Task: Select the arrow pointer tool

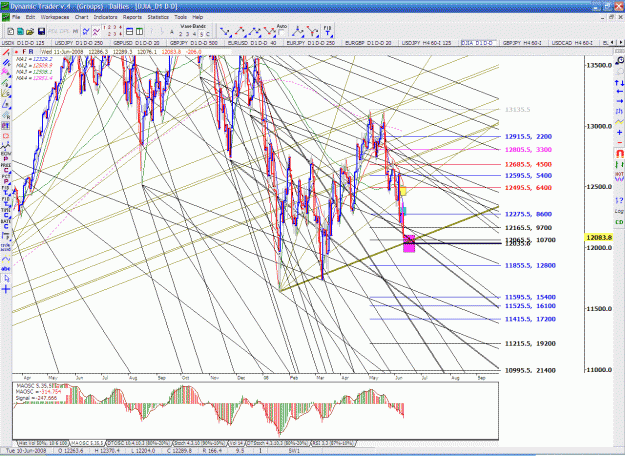Action: click(6, 279)
